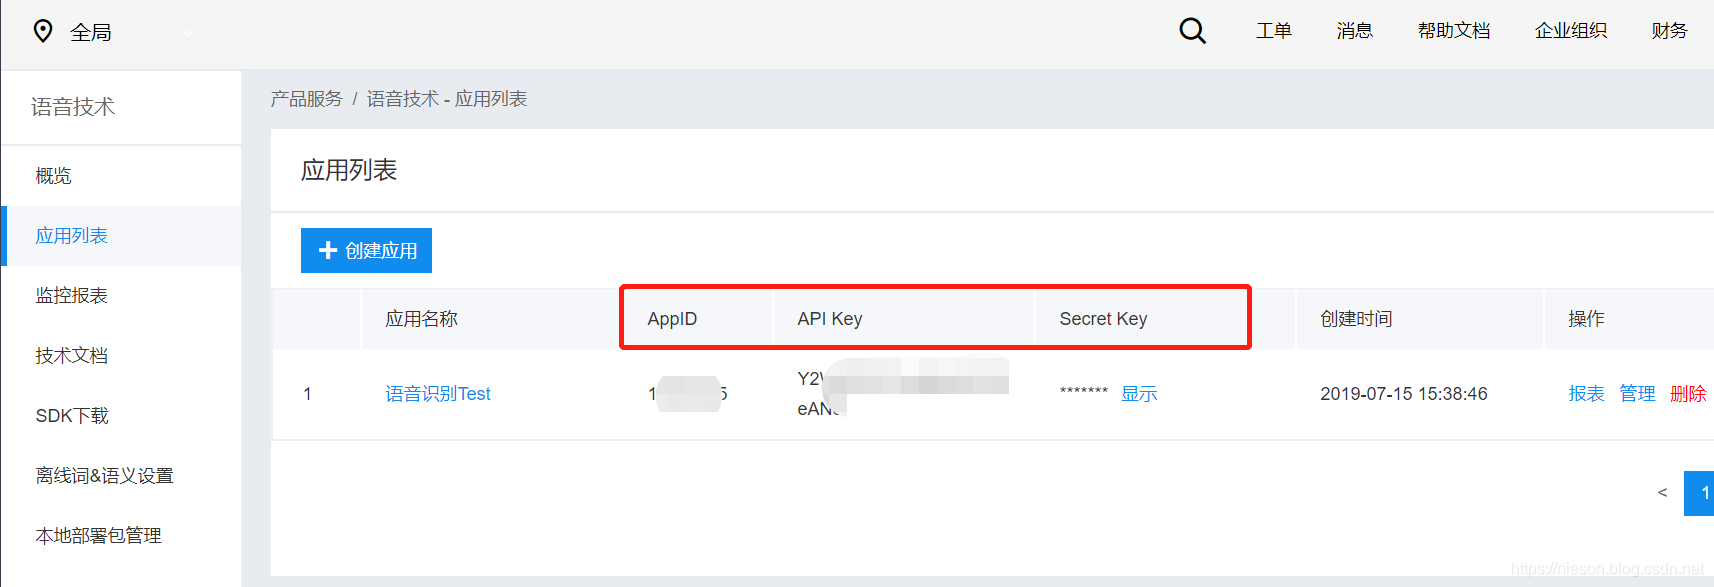Open the 语音识别Test application link

[x=438, y=394]
